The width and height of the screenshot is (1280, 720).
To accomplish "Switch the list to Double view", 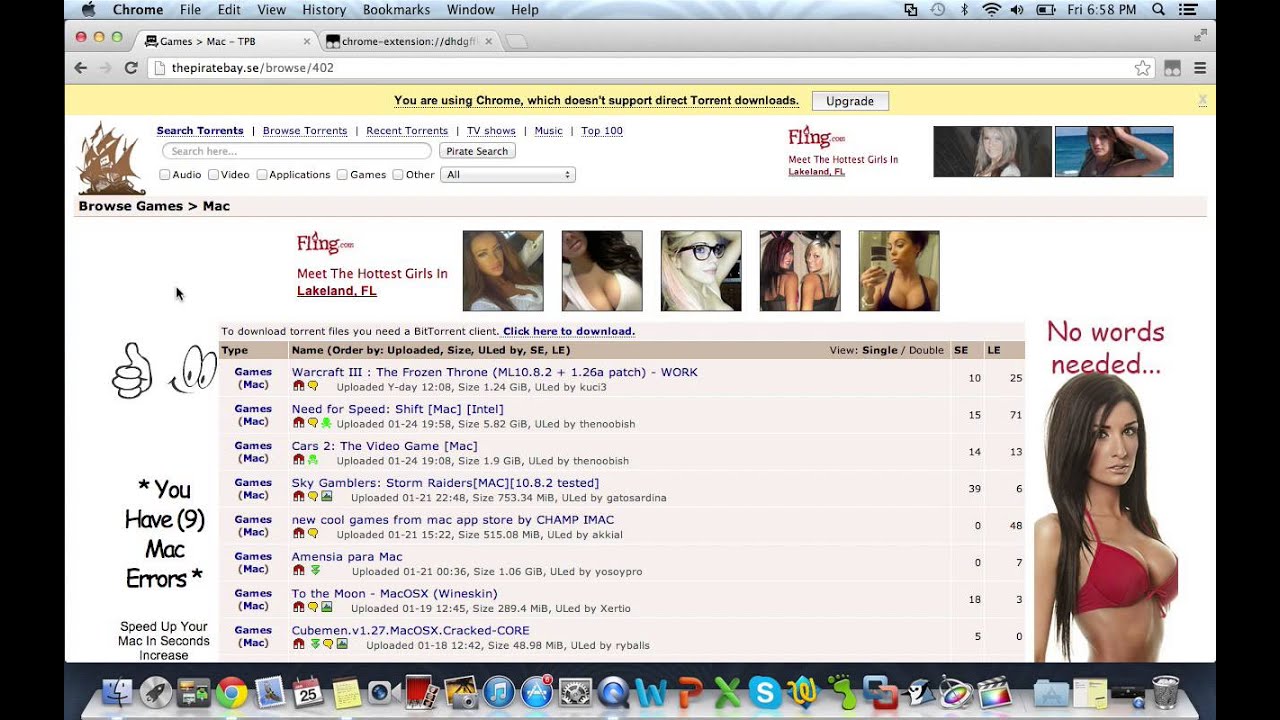I will [x=926, y=350].
